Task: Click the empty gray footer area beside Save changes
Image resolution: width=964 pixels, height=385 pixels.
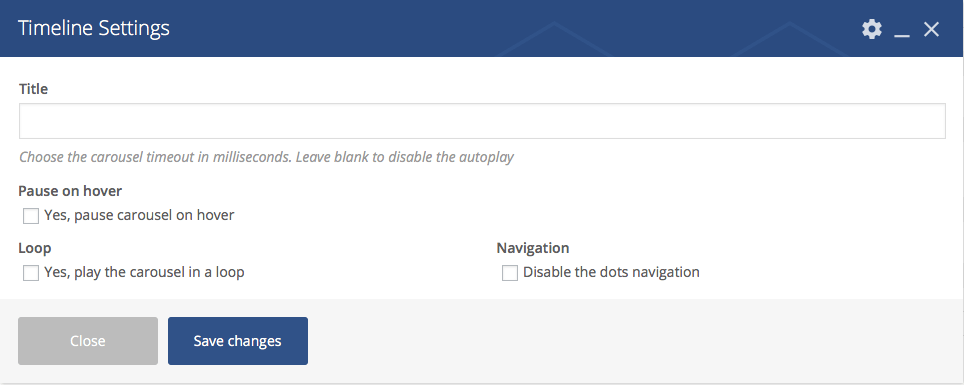Action: point(633,341)
